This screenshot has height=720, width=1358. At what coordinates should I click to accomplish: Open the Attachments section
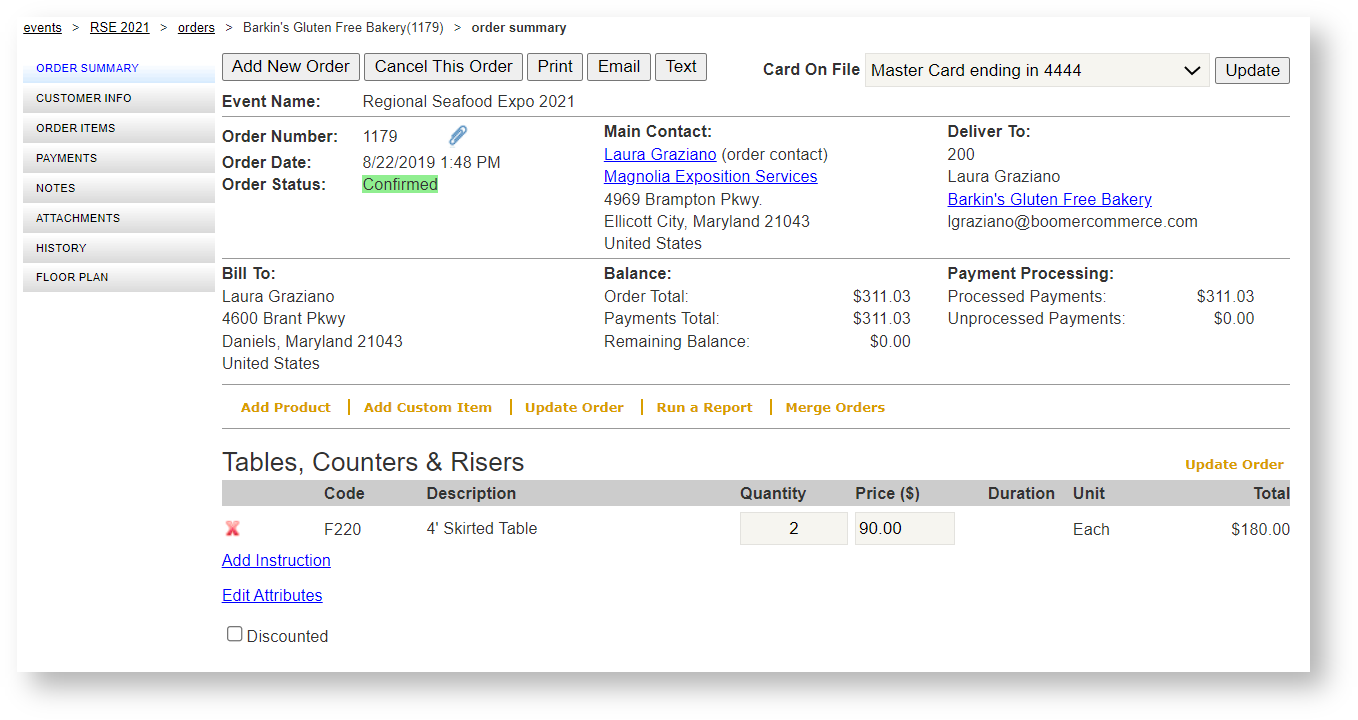pos(80,218)
